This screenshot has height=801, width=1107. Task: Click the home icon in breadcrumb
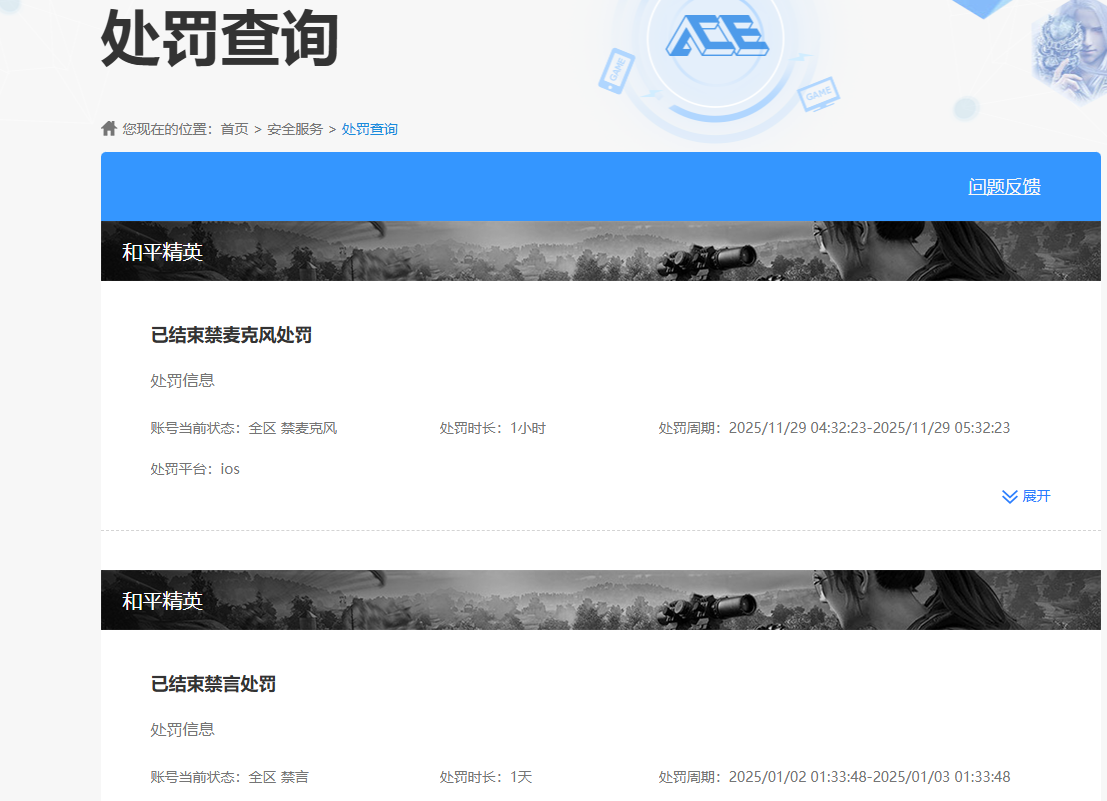[x=109, y=128]
